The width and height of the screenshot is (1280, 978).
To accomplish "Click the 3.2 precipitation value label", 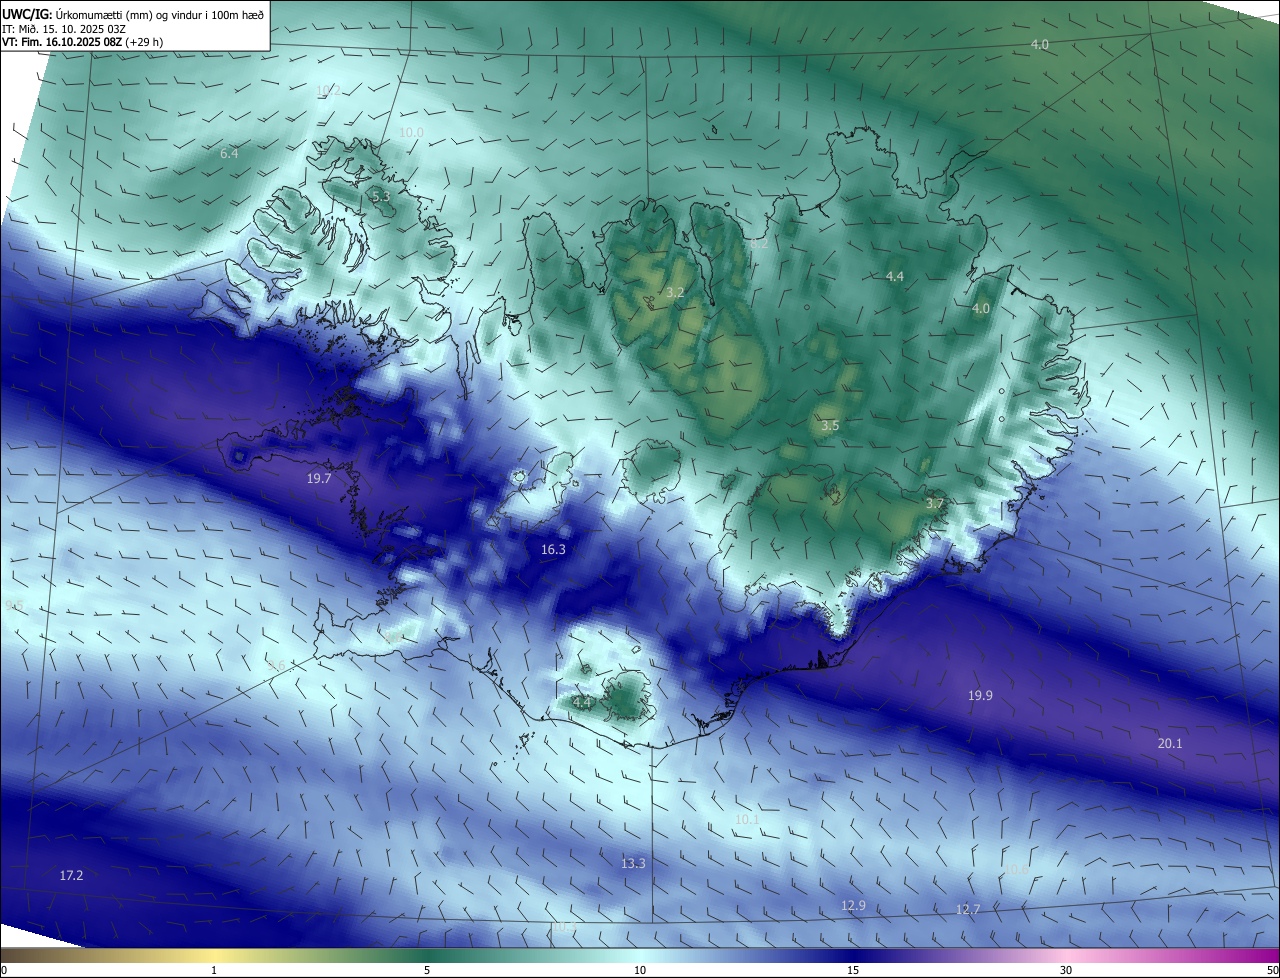I will tap(675, 293).
